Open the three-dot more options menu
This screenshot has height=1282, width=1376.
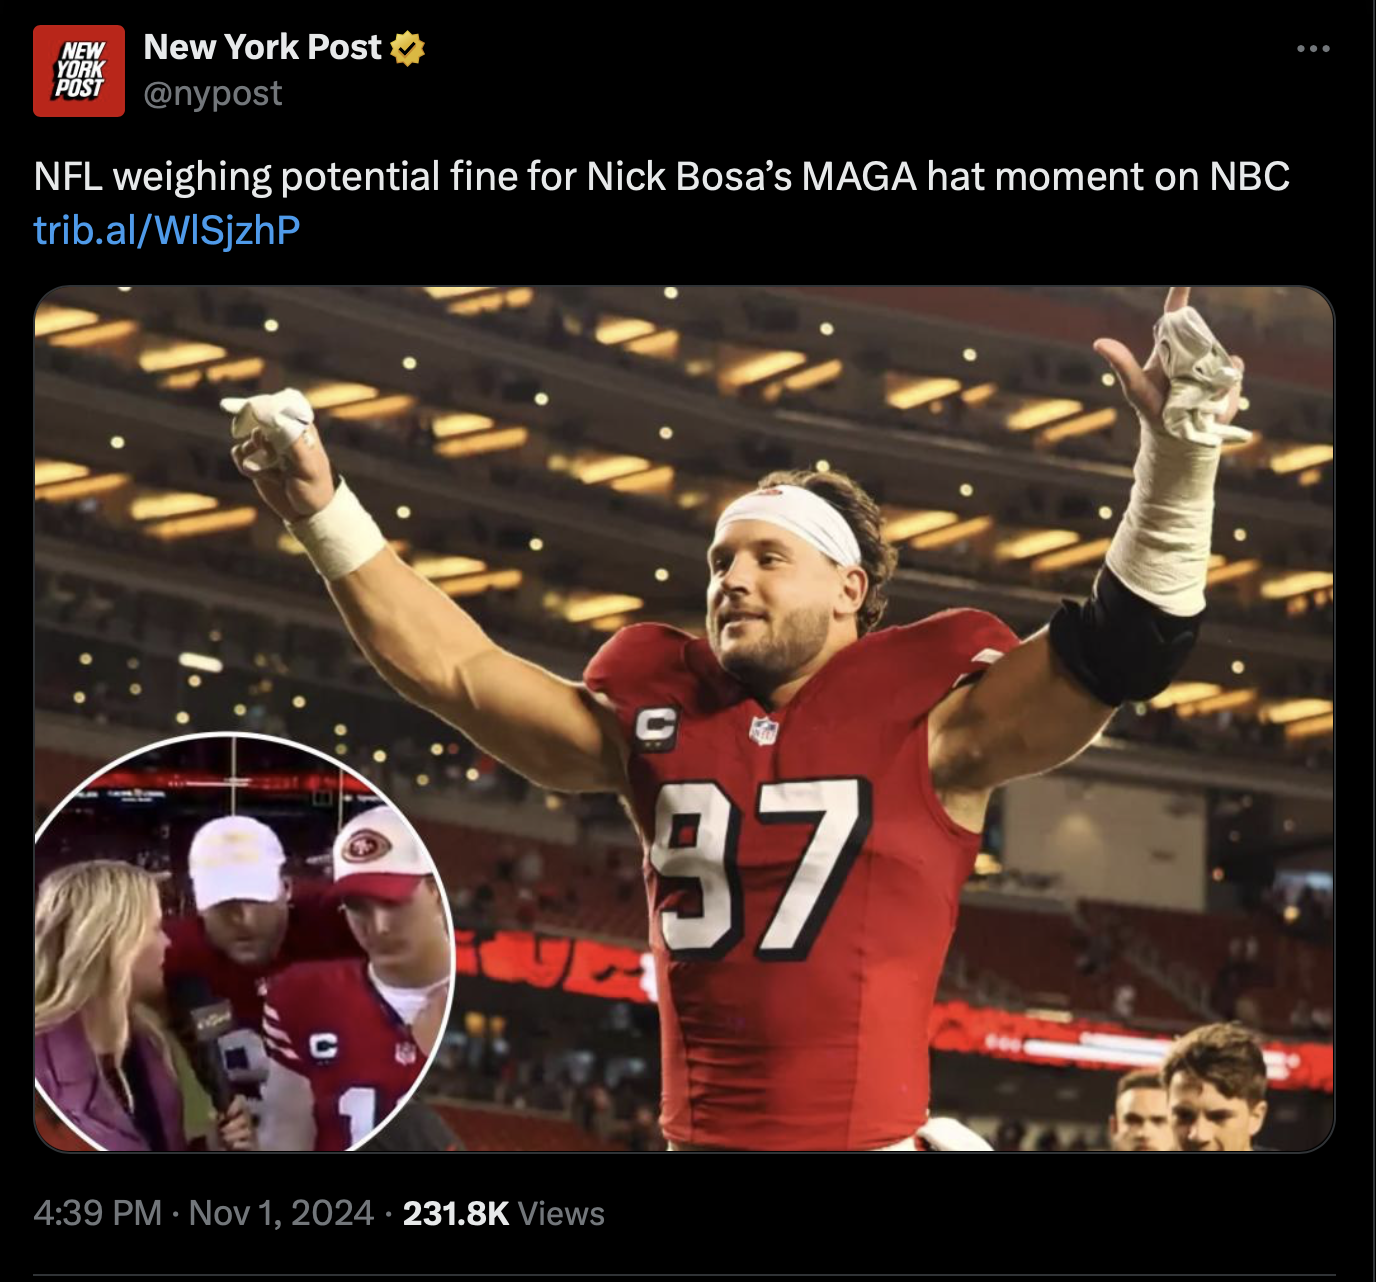1313,48
